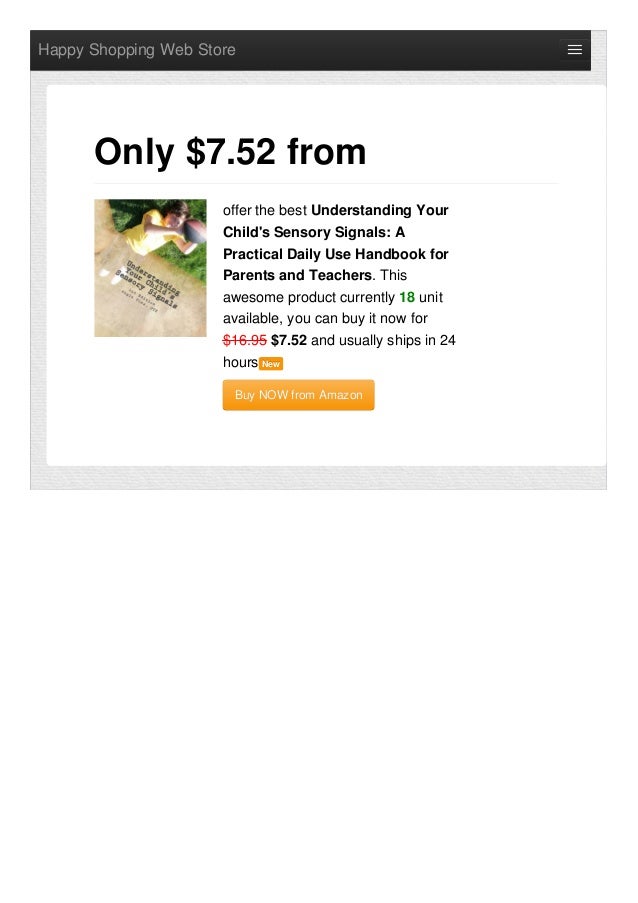Open the hamburger navigation menu
Viewport: 638px width, 903px height.
(574, 50)
